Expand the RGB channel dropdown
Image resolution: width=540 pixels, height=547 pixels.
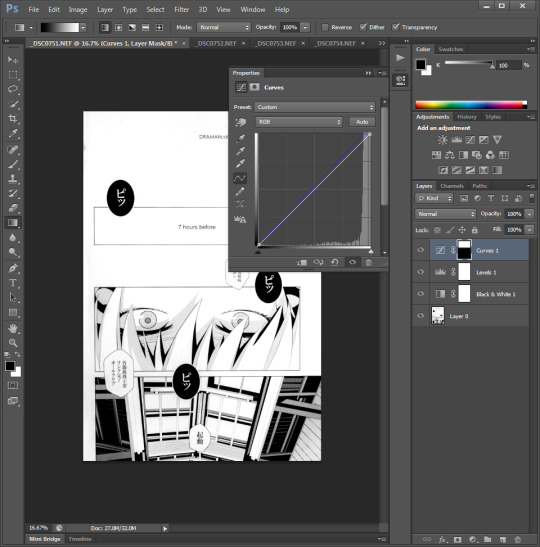299,122
